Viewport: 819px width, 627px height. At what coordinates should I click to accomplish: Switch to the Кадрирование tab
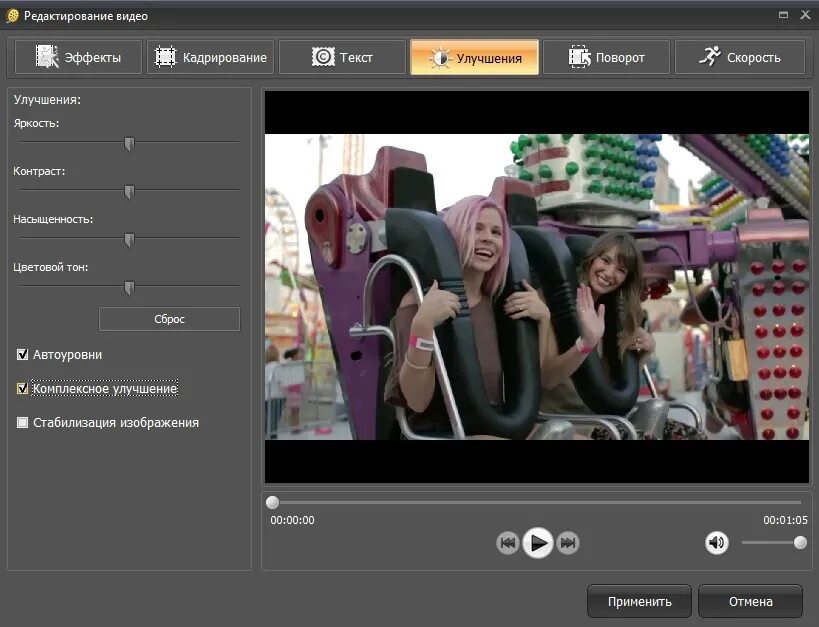210,57
